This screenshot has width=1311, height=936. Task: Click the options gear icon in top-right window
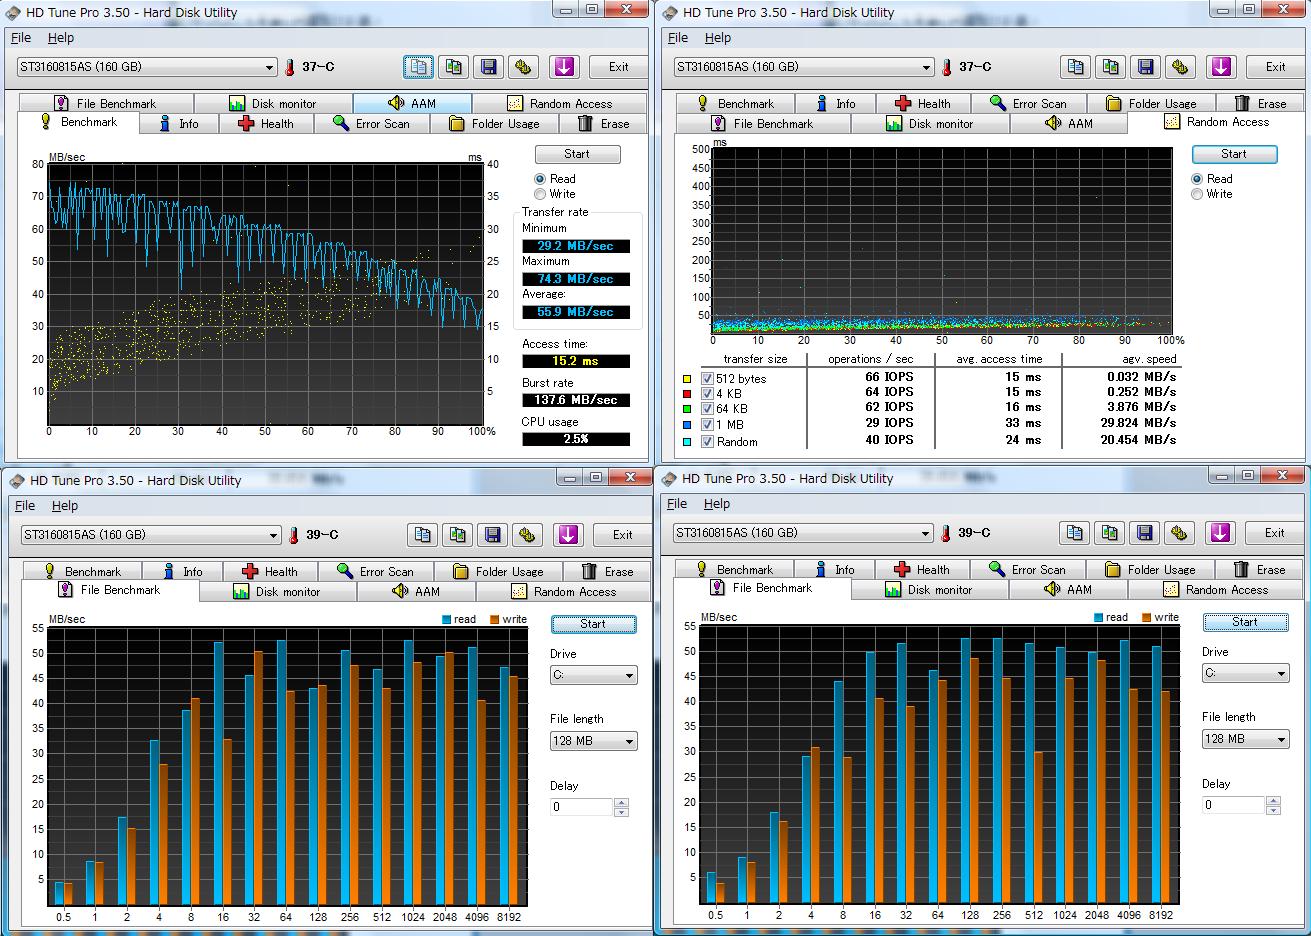coord(1181,67)
